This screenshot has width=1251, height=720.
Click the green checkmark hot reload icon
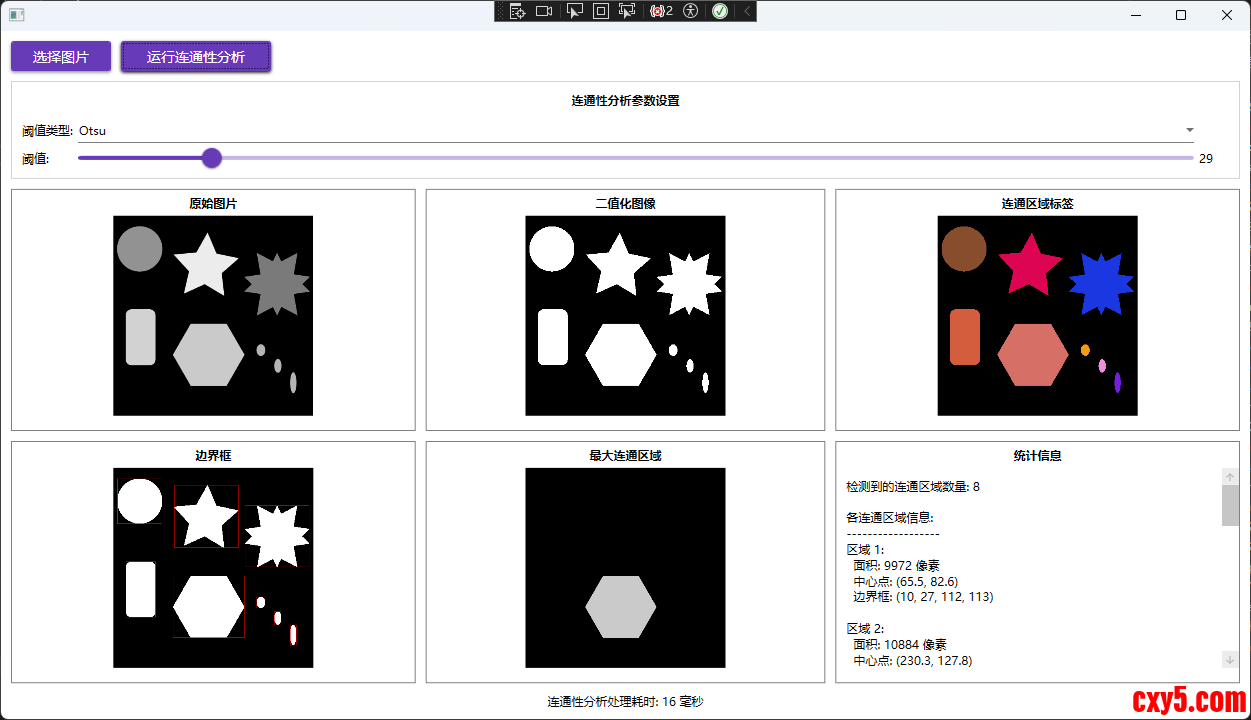coord(719,11)
